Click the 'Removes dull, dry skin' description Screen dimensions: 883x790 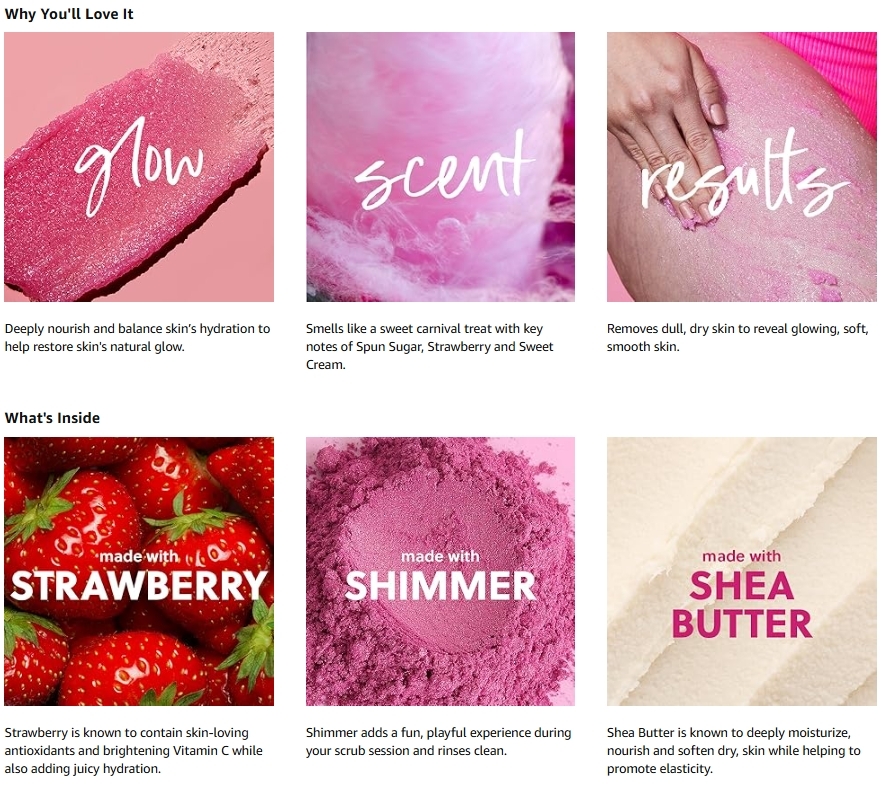click(x=738, y=337)
